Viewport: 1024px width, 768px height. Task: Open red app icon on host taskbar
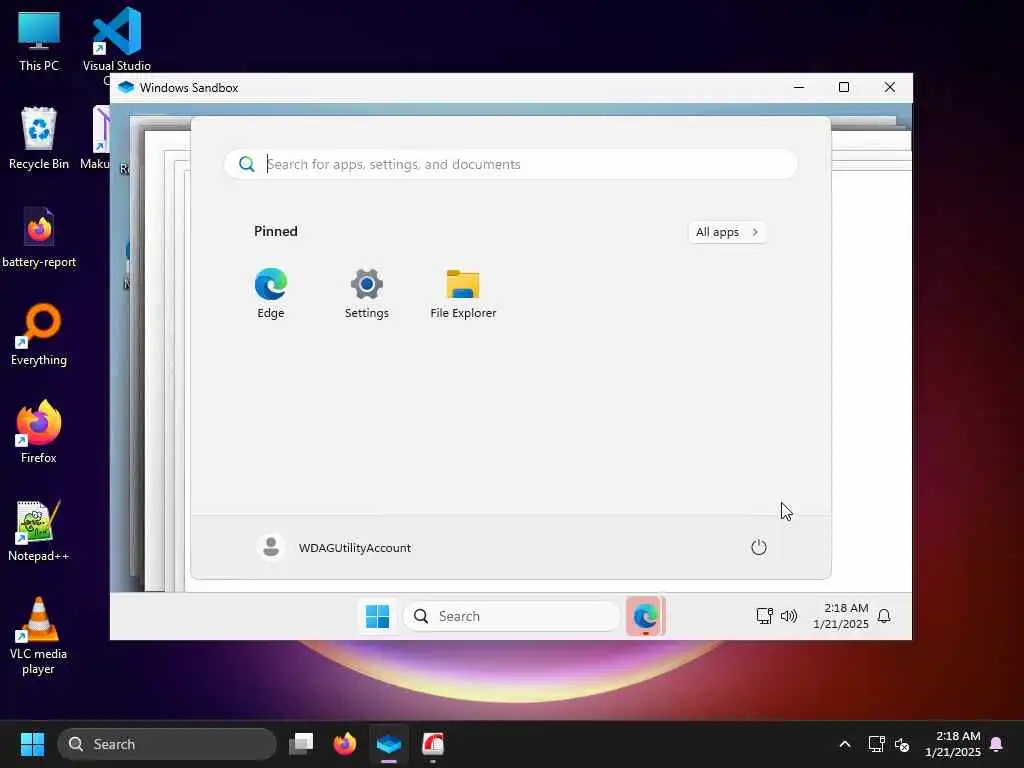[432, 744]
